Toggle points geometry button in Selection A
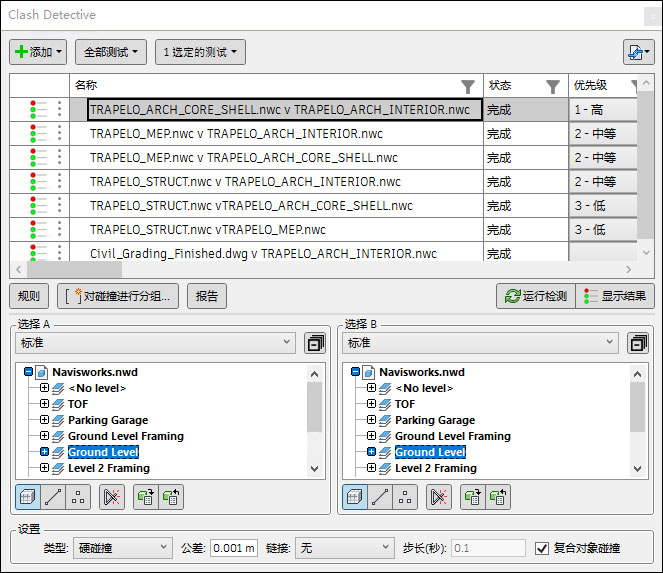This screenshot has height=573, width=663. tap(78, 497)
